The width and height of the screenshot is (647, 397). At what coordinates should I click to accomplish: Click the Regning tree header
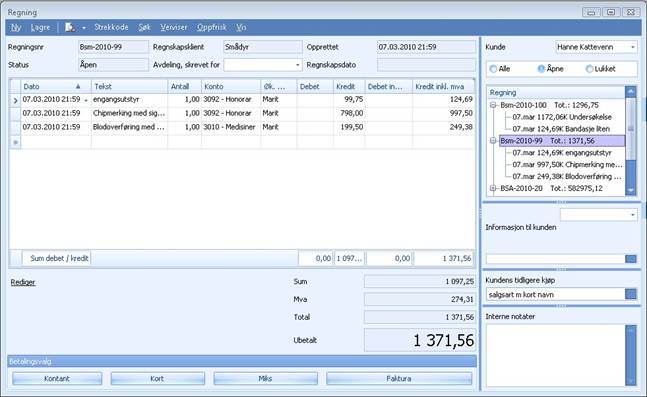coord(556,92)
